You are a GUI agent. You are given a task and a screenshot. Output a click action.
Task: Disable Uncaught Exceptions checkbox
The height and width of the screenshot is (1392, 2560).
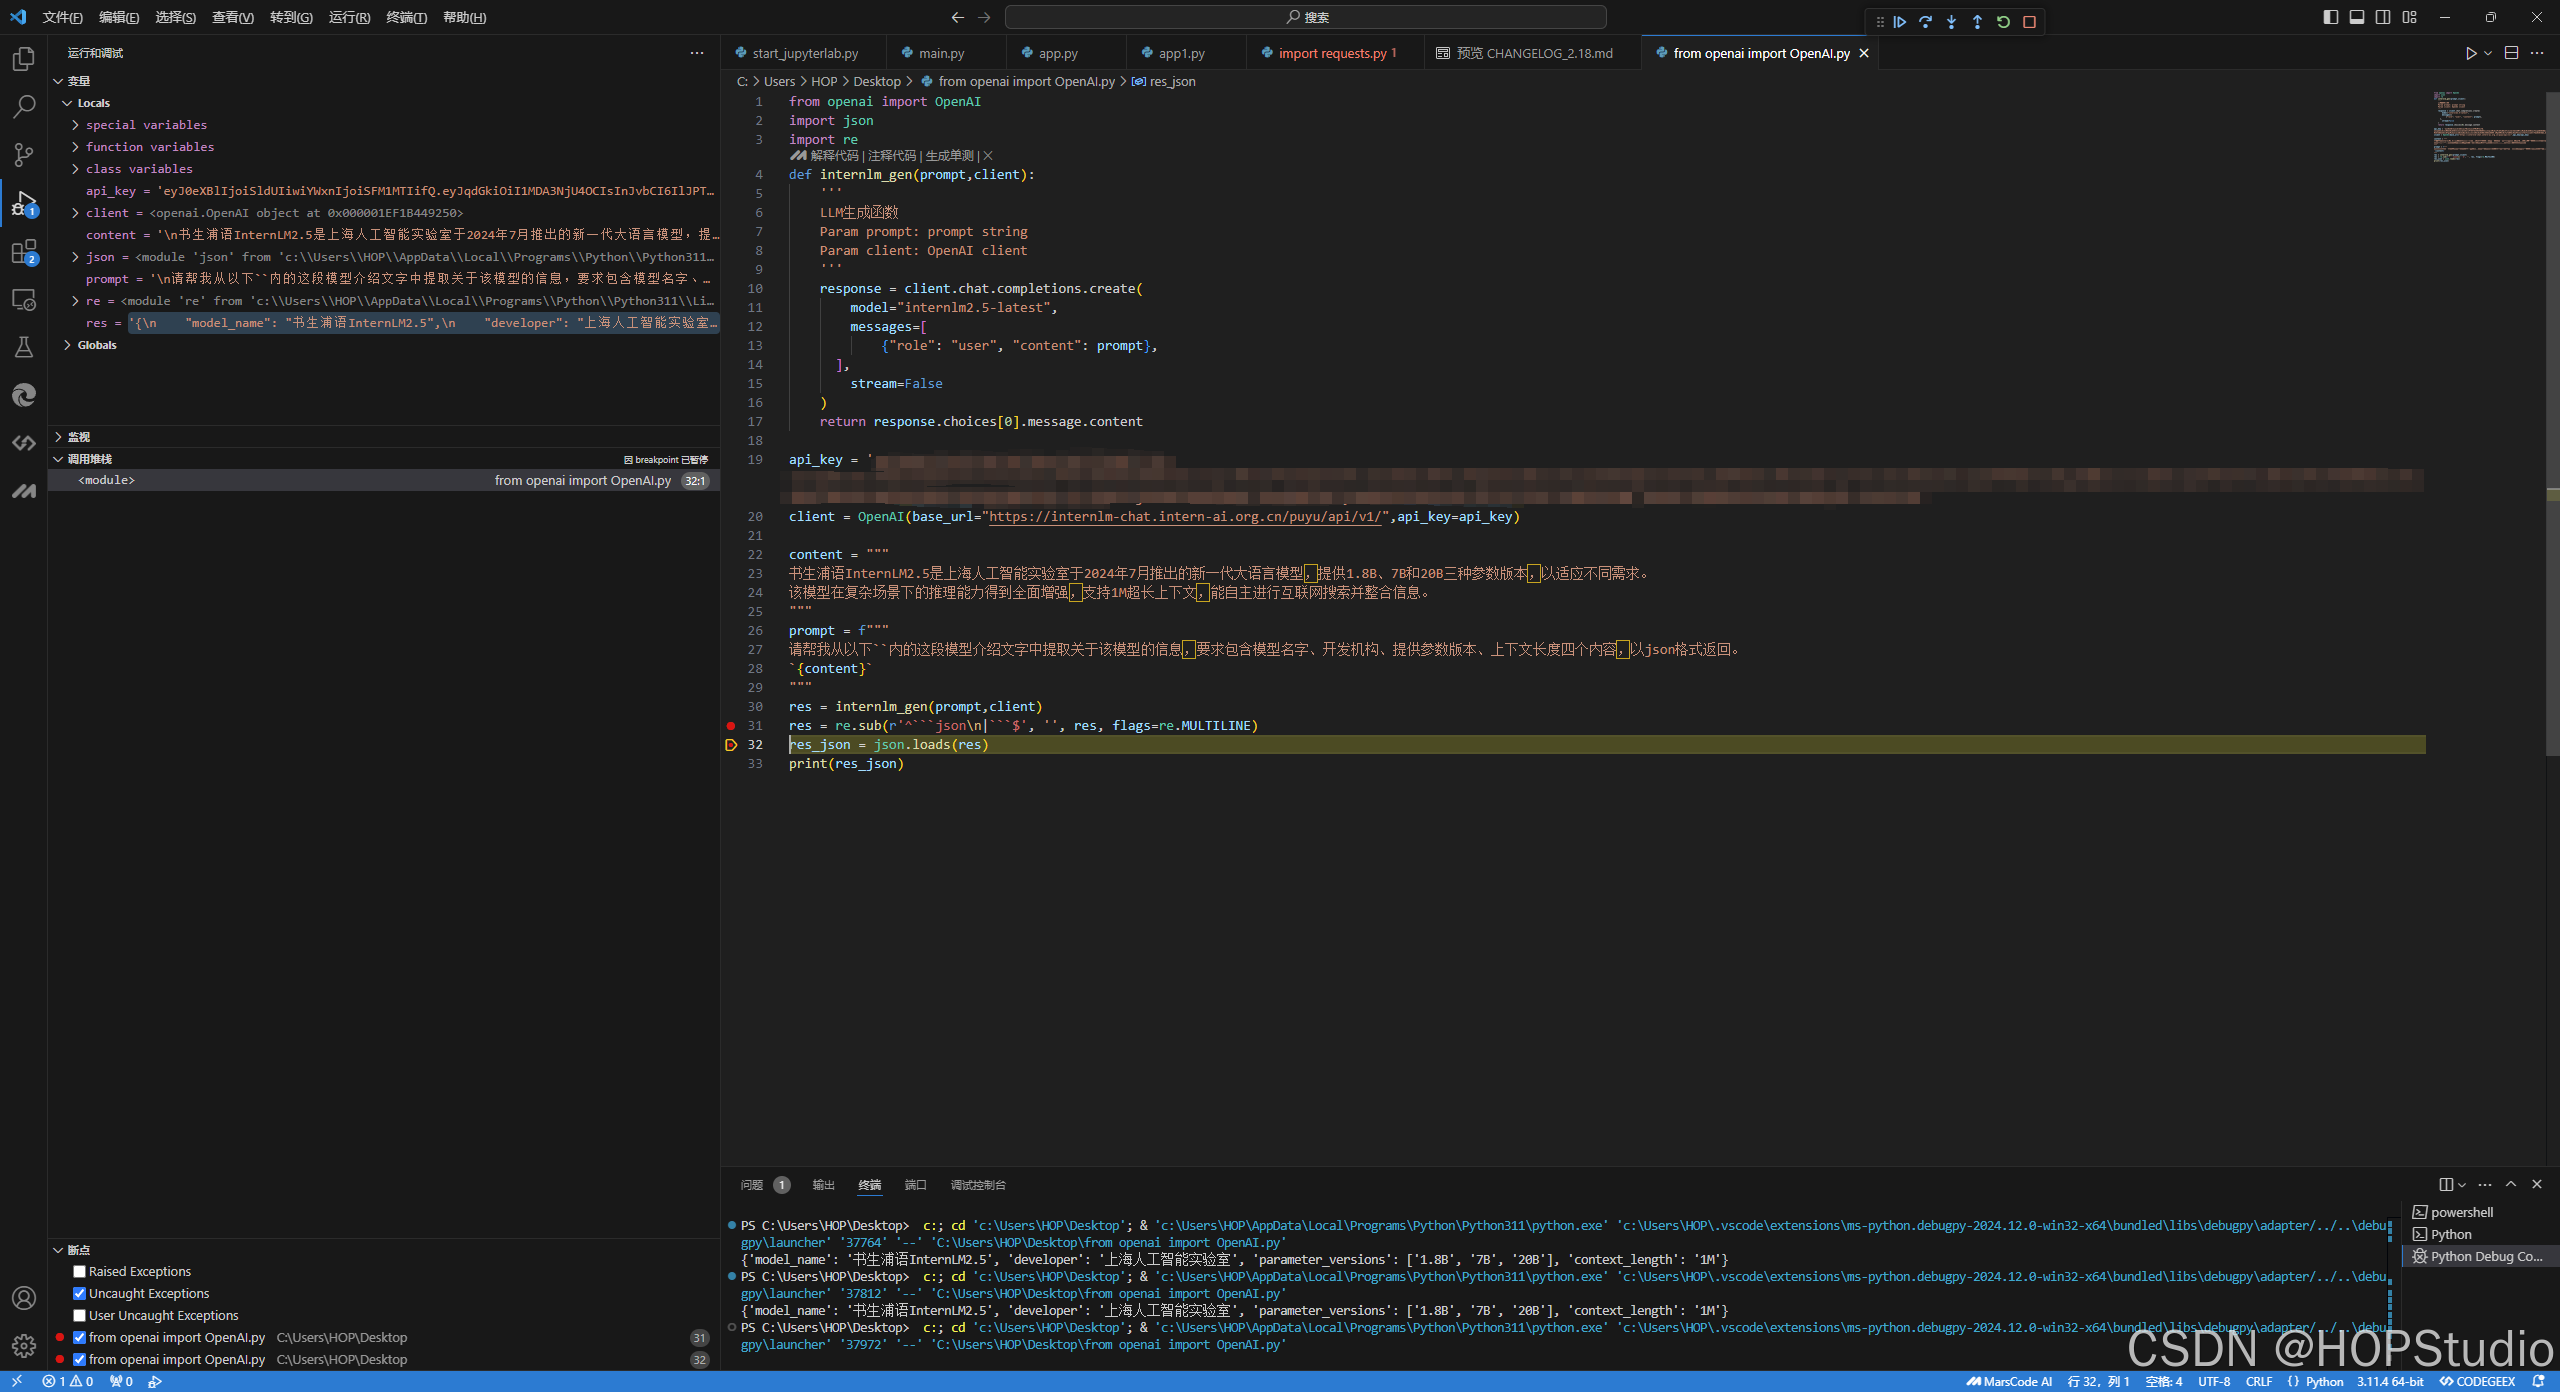click(80, 1294)
